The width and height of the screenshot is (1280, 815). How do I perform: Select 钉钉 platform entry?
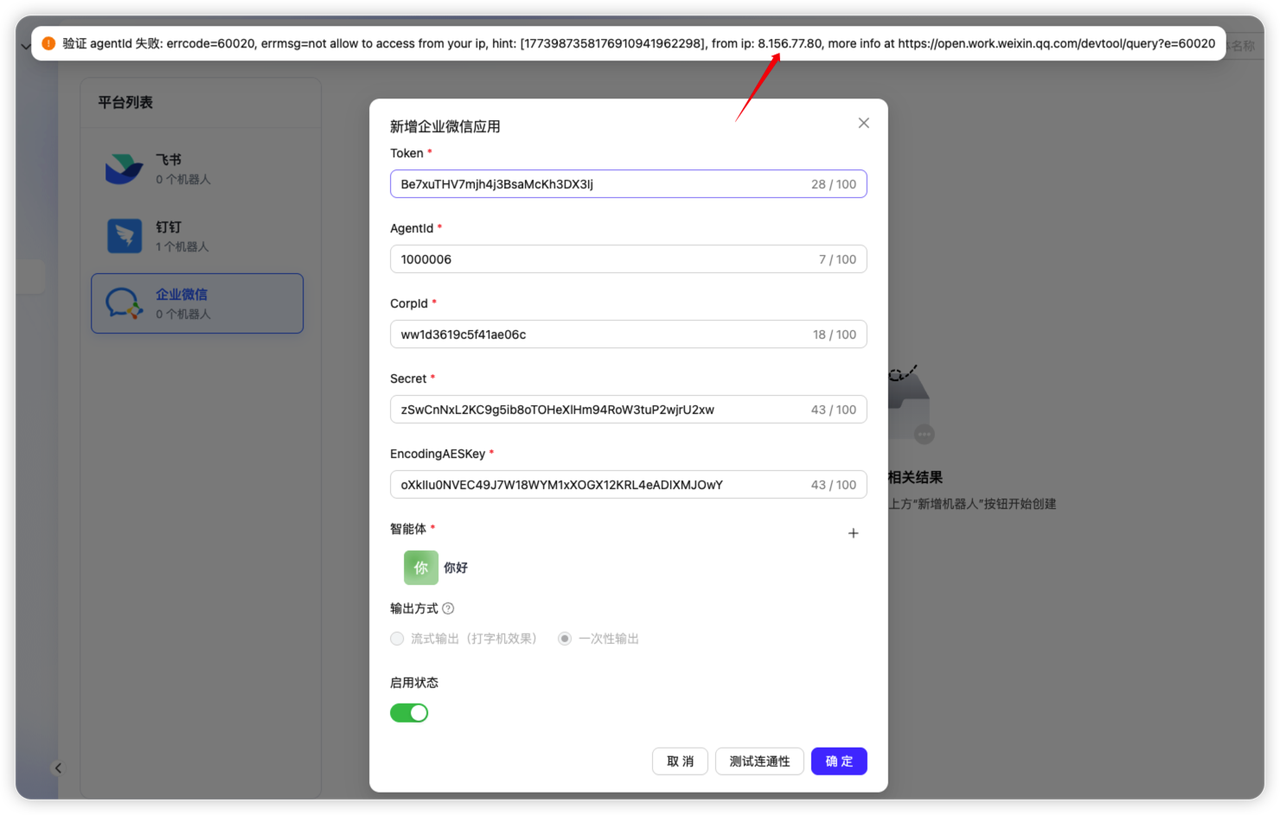197,236
